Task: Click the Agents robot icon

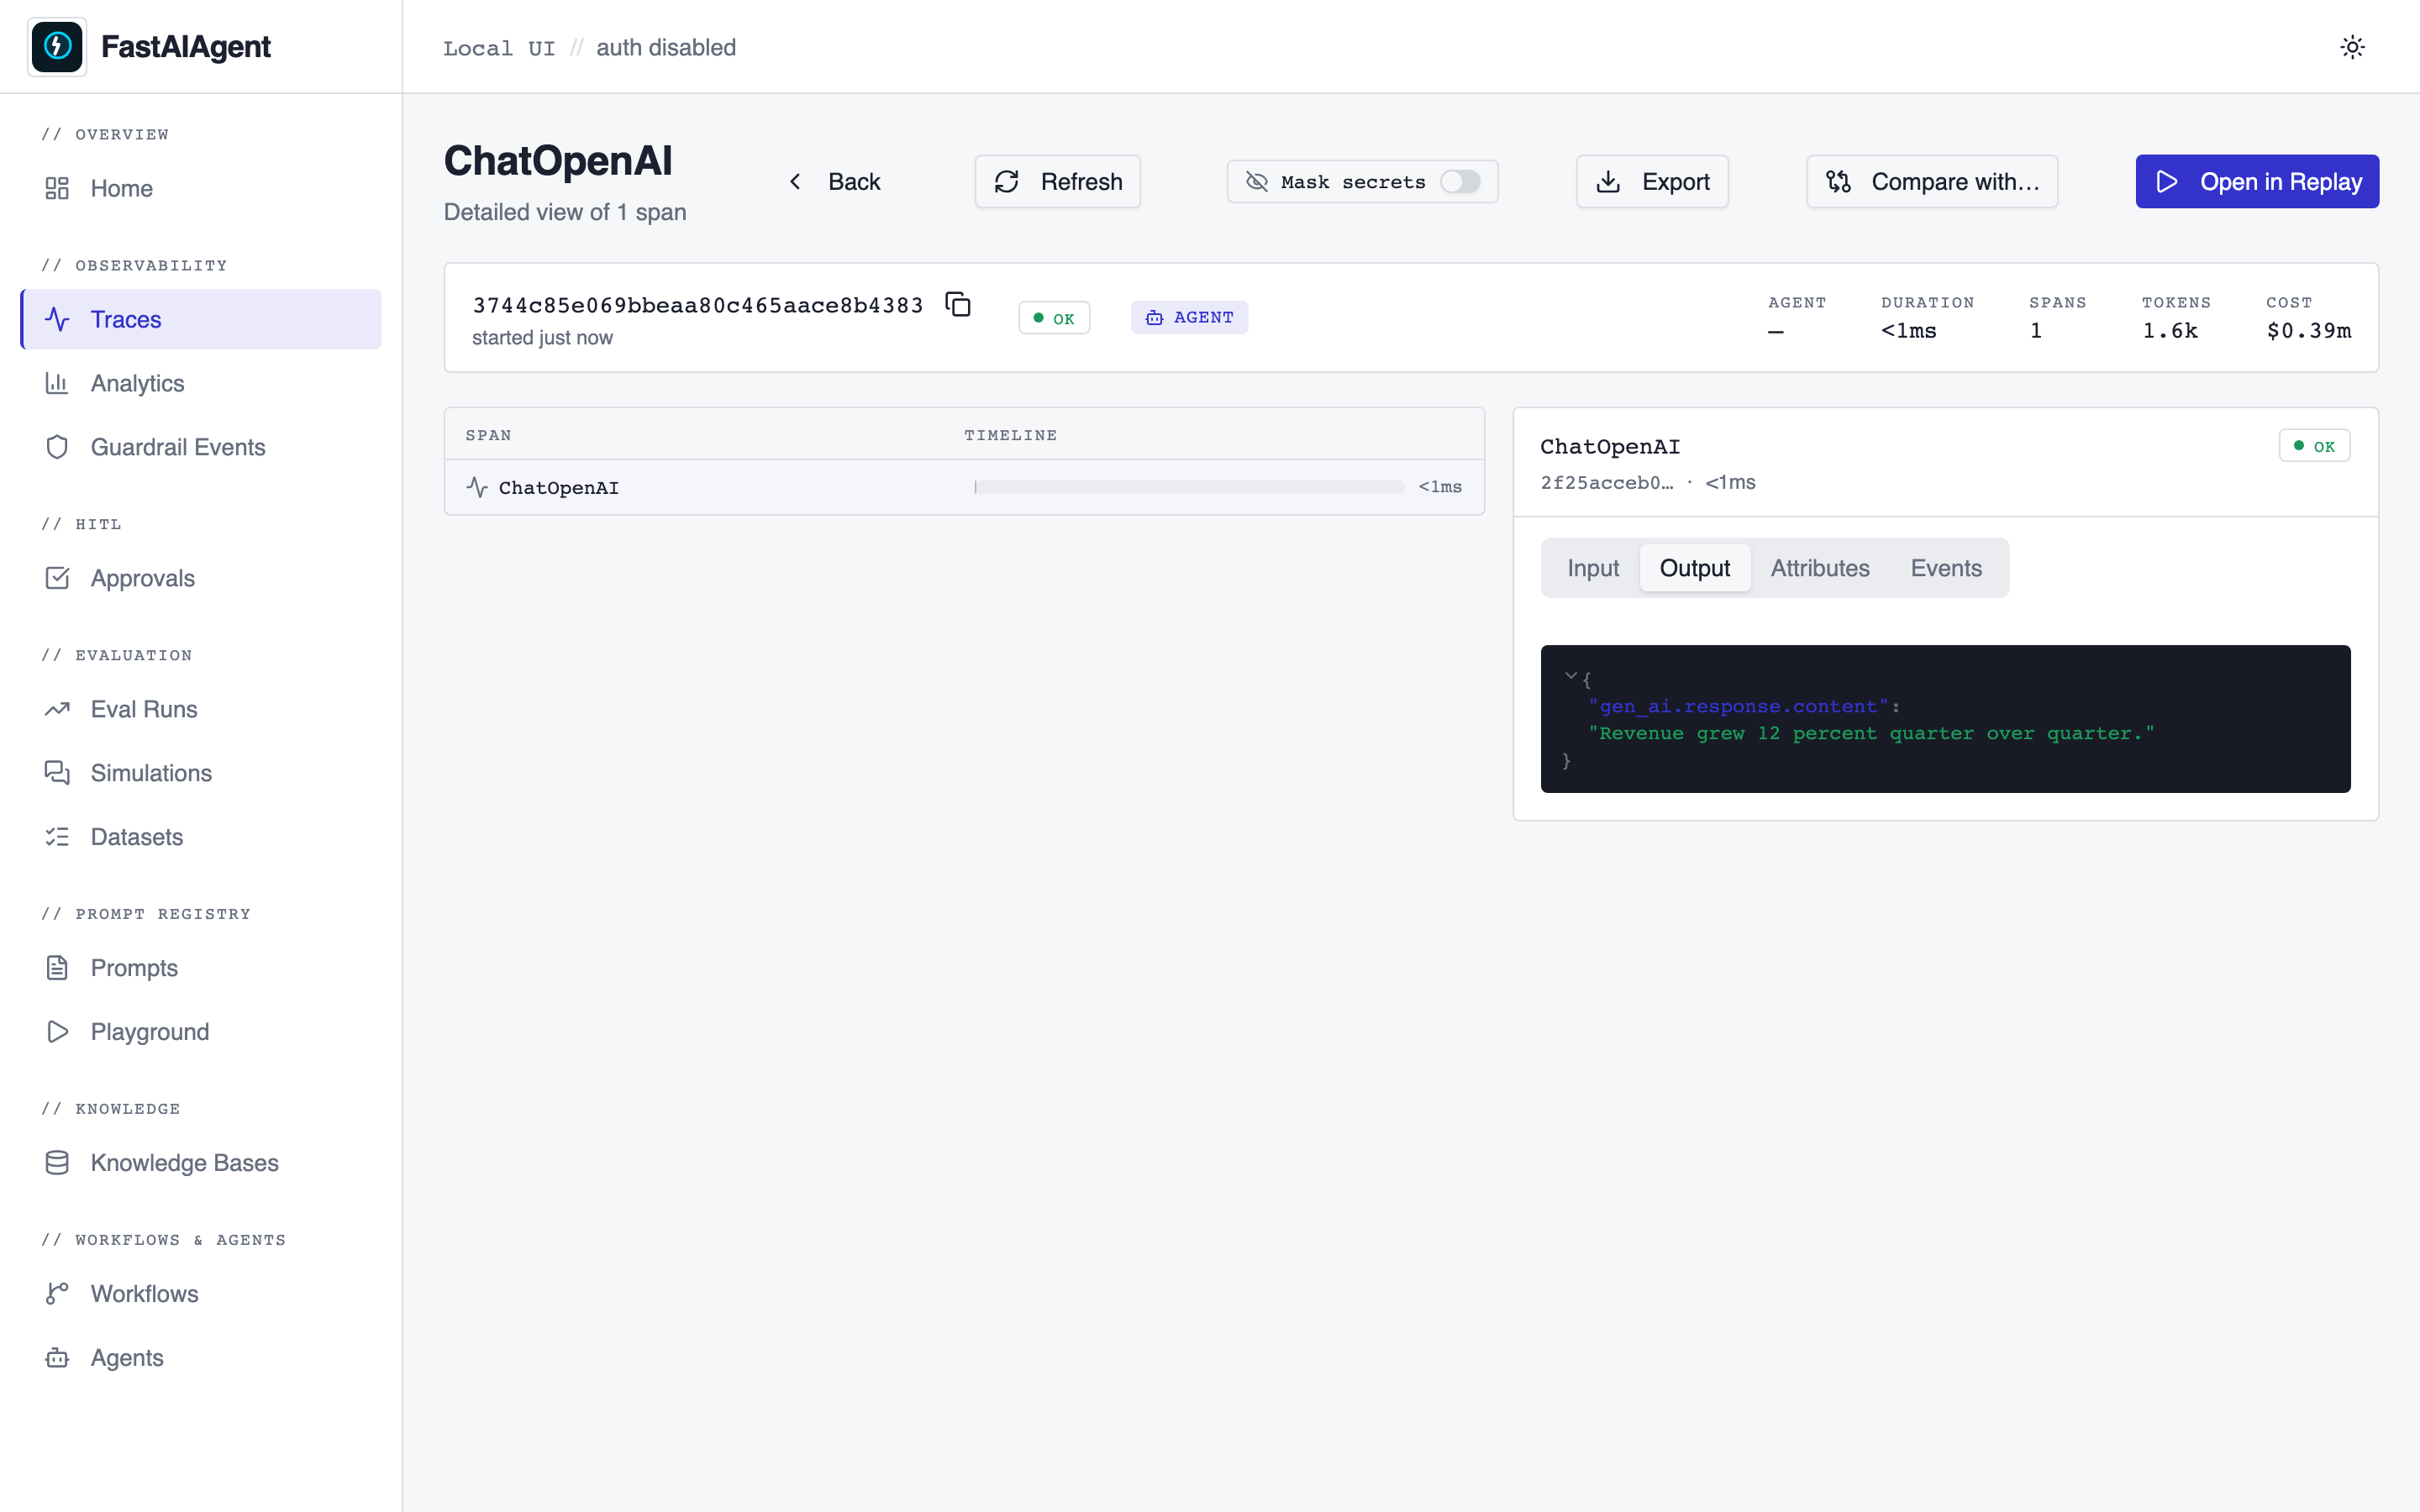Action: [57, 1358]
